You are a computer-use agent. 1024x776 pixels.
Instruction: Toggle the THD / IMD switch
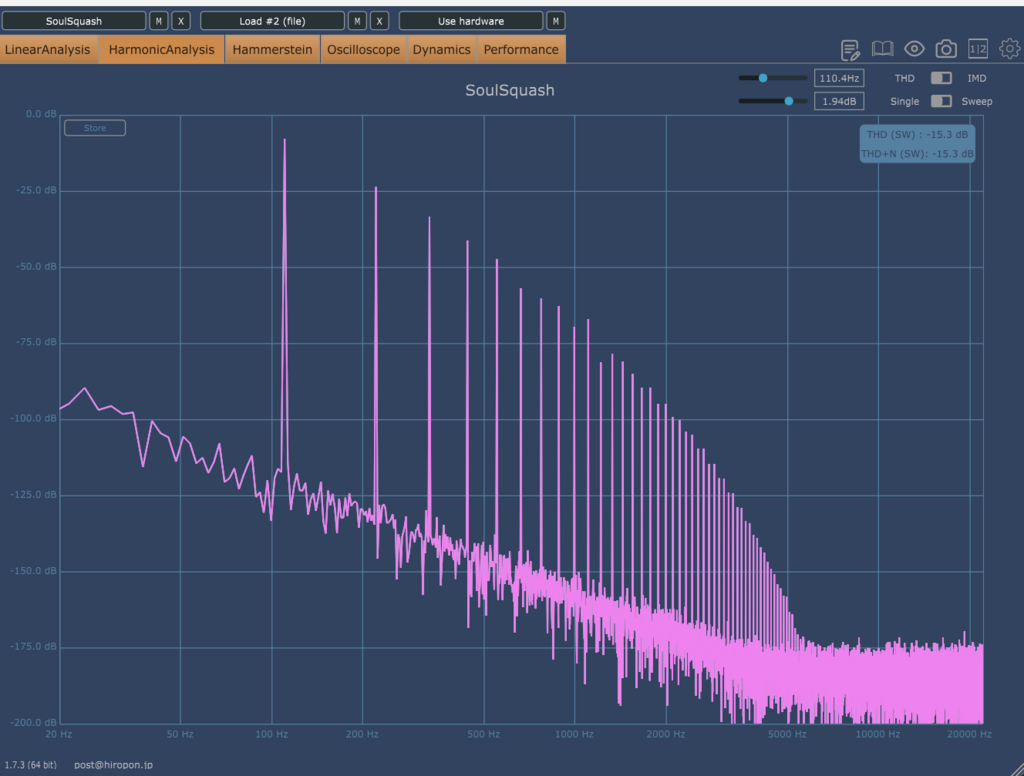point(941,78)
